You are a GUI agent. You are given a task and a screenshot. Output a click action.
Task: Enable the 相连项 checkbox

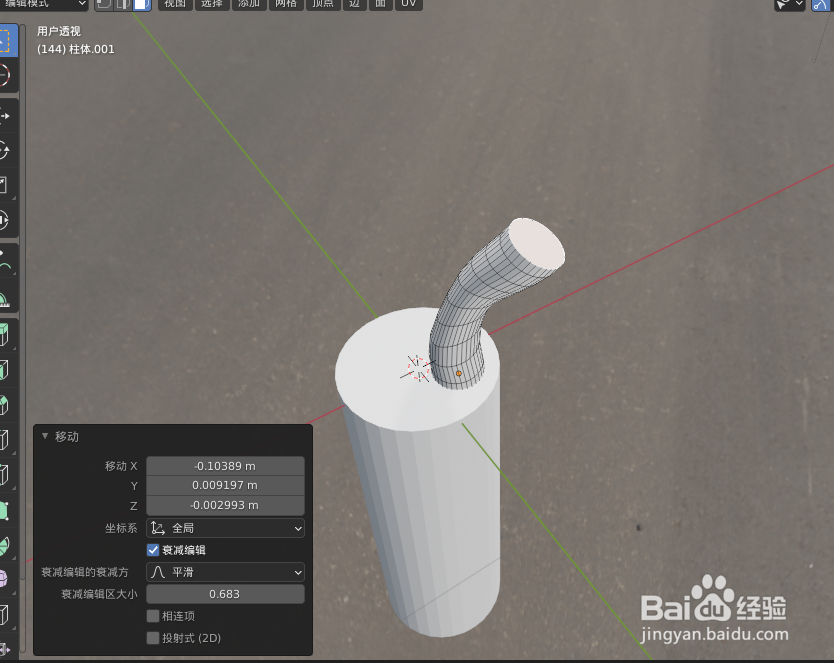(x=153, y=615)
